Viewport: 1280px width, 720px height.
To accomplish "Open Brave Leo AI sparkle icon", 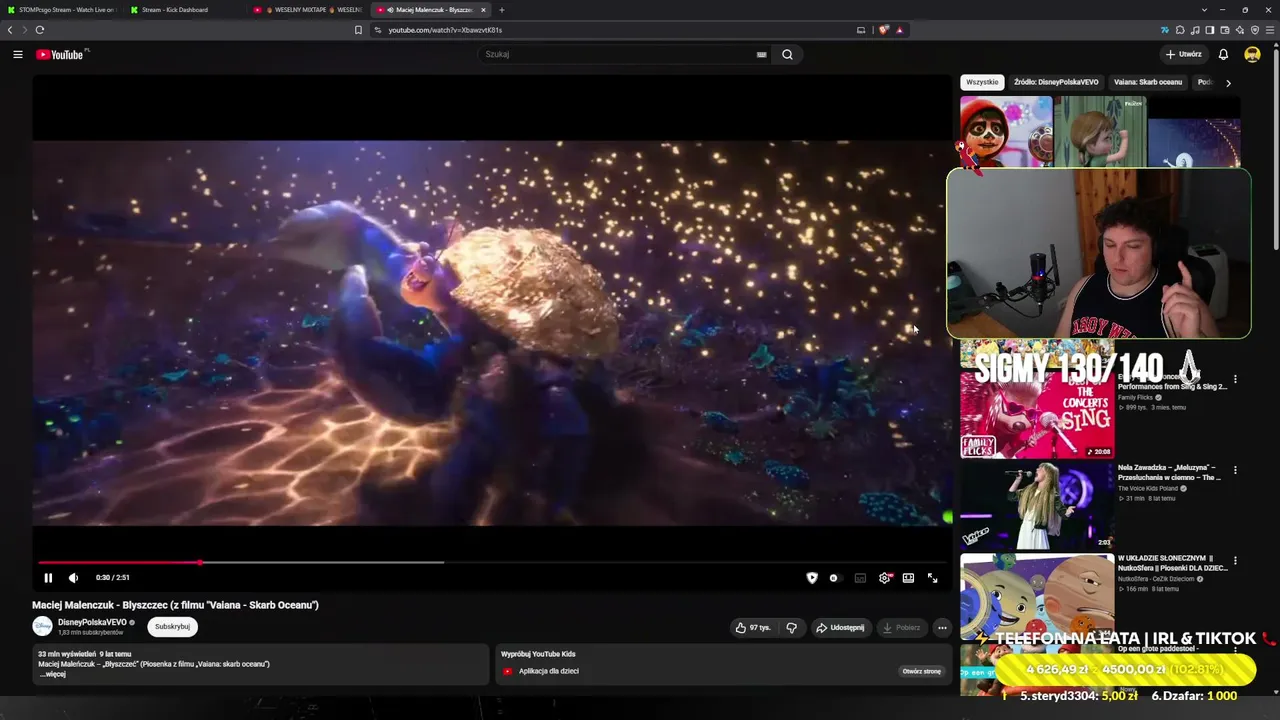I will (1240, 30).
